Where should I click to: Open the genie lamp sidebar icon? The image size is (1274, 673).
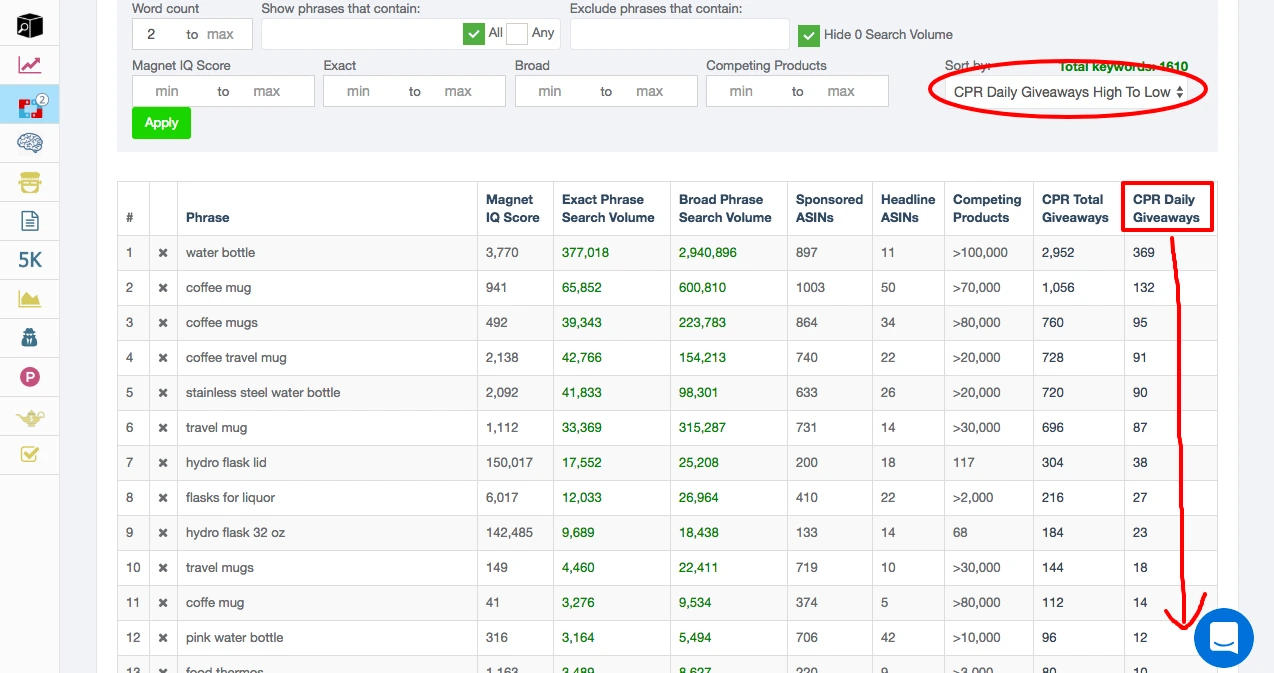click(30, 417)
